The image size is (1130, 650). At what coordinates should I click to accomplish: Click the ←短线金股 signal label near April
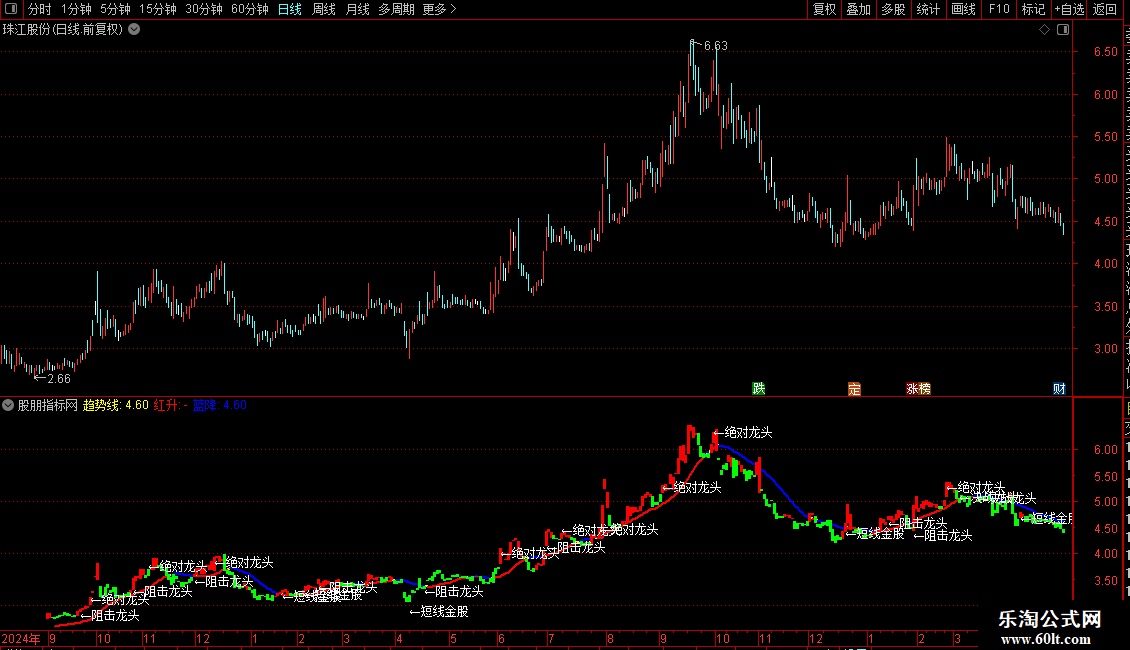(439, 612)
